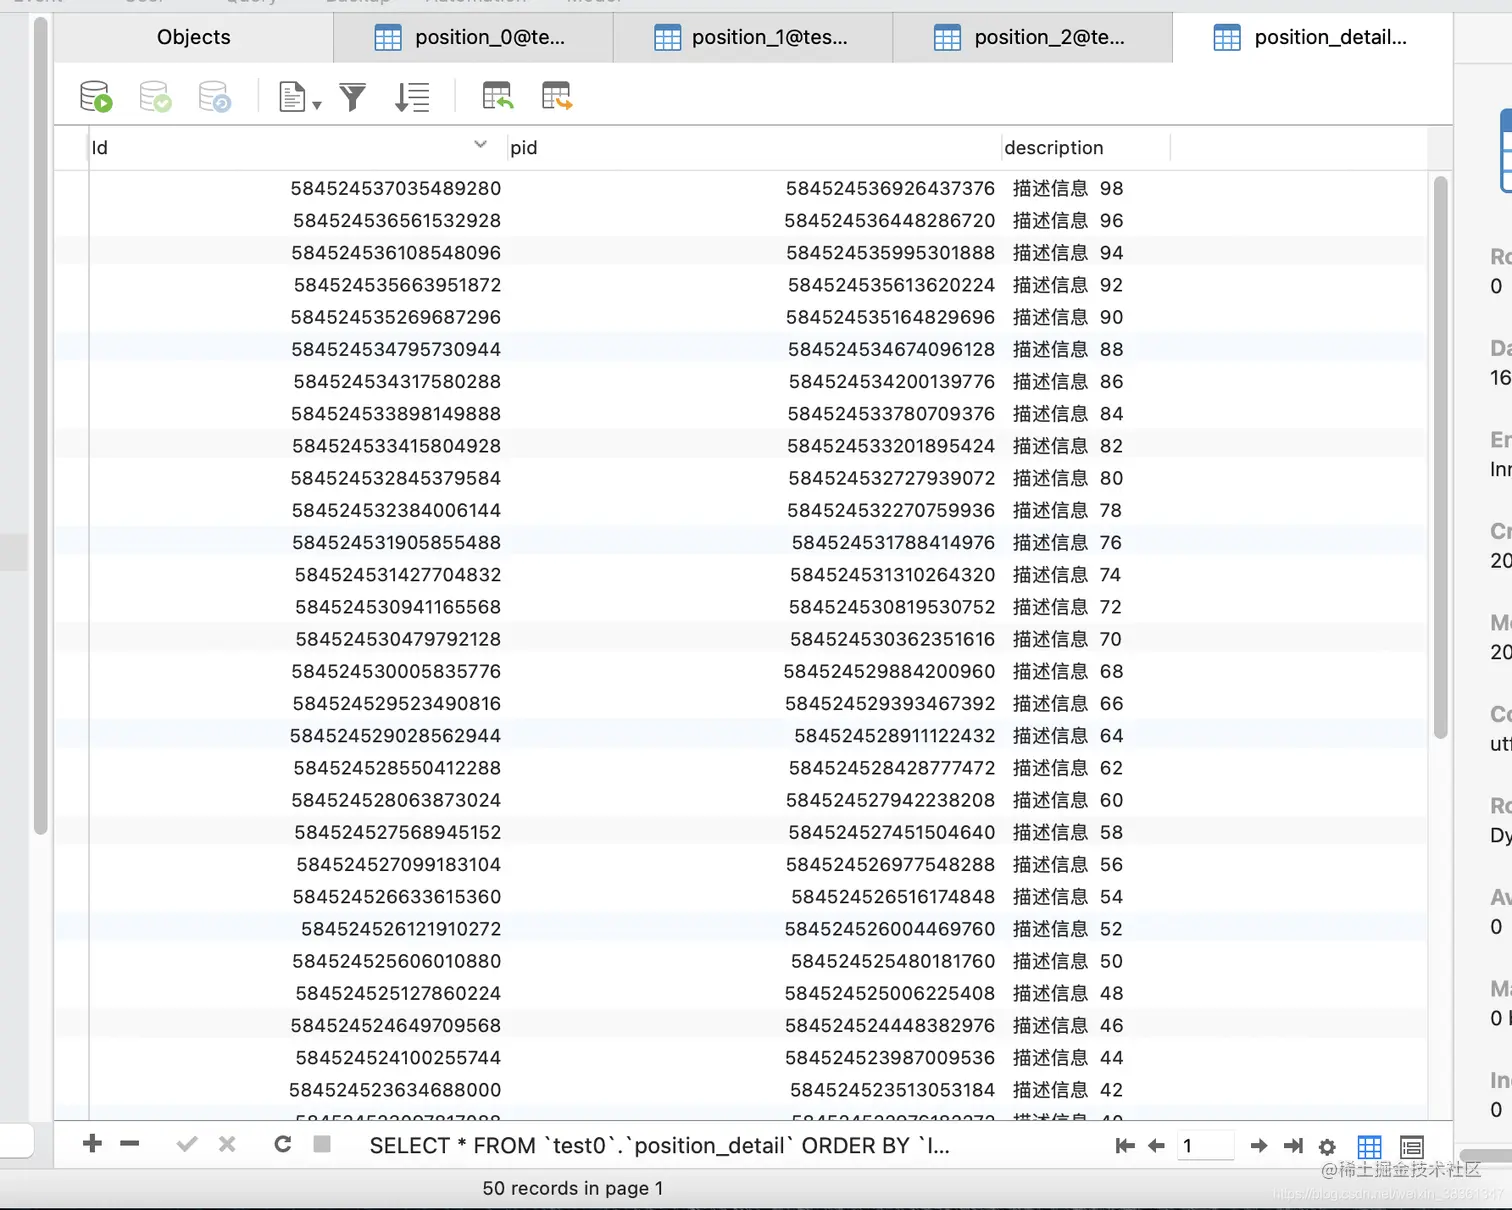Click the Text/memo document toolbar icon
1512x1210 pixels.
pyautogui.click(x=292, y=97)
